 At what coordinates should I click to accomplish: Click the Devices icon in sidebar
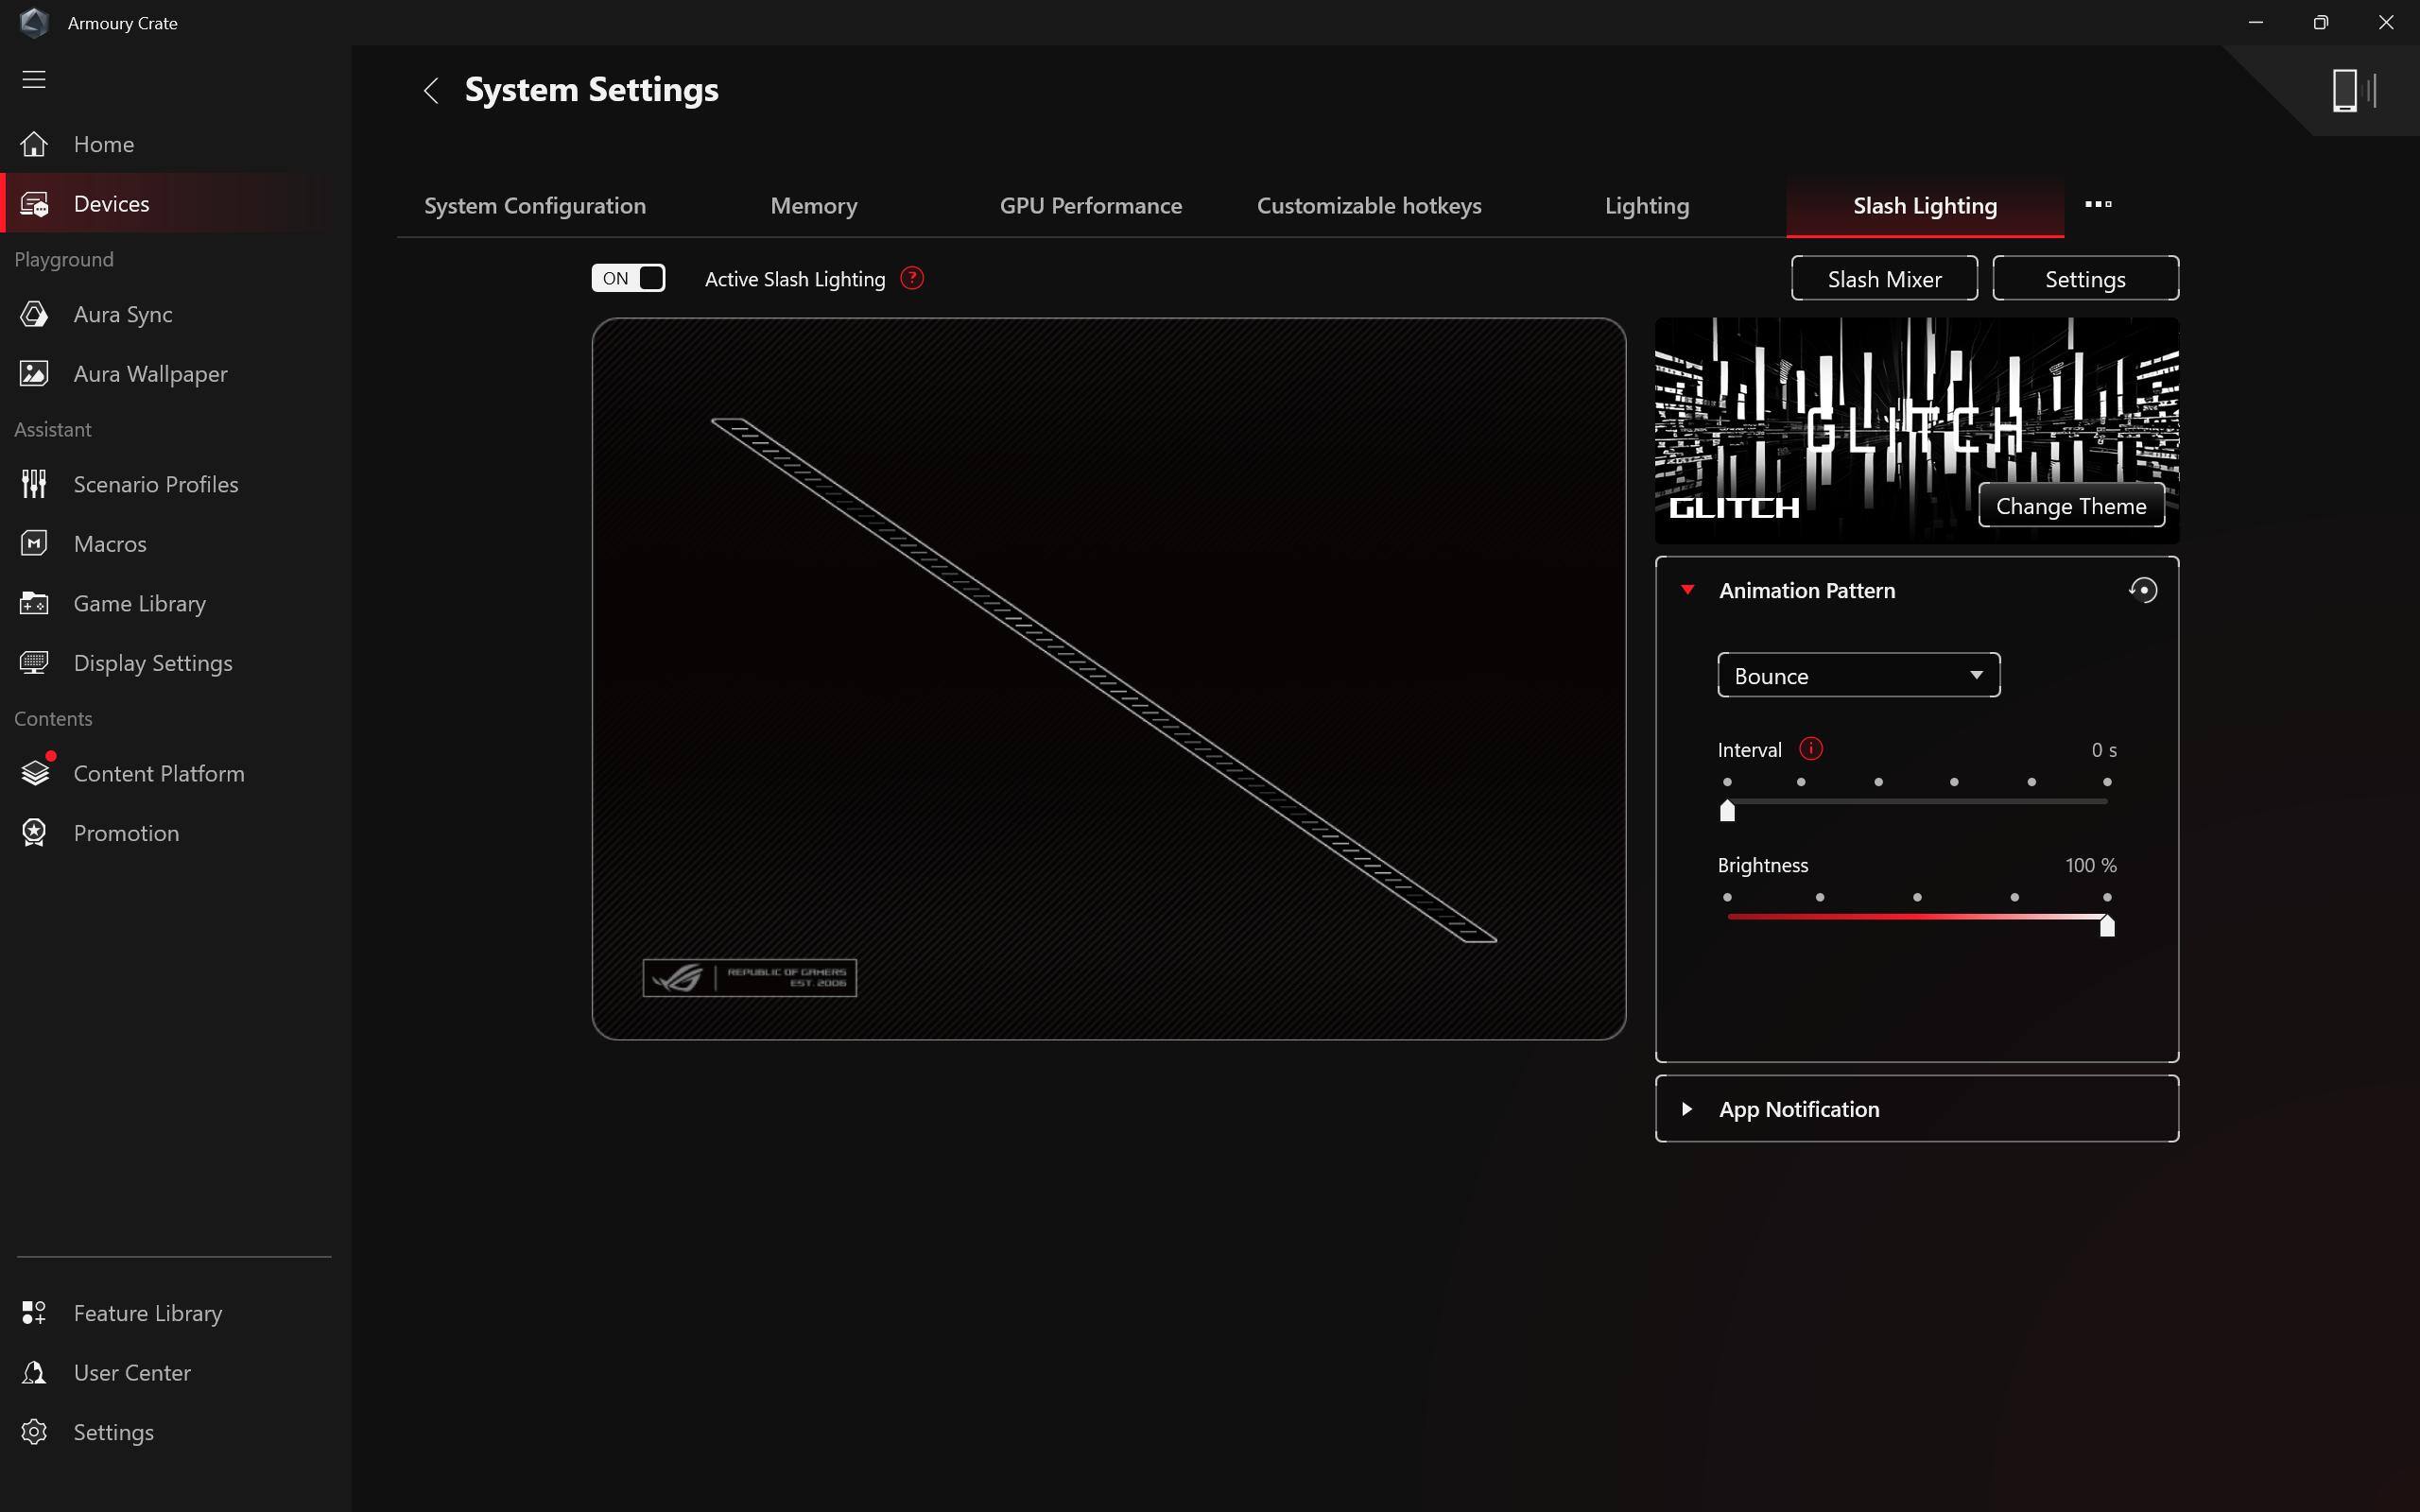point(34,204)
